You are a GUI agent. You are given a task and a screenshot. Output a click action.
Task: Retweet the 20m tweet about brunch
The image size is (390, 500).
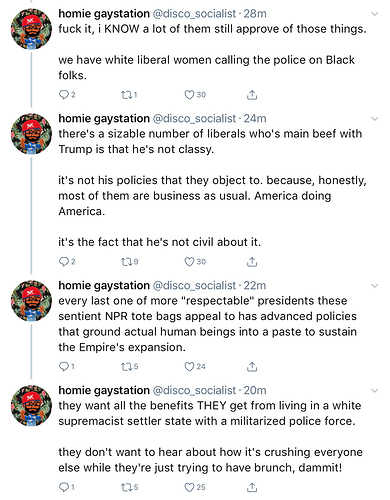pos(127,487)
